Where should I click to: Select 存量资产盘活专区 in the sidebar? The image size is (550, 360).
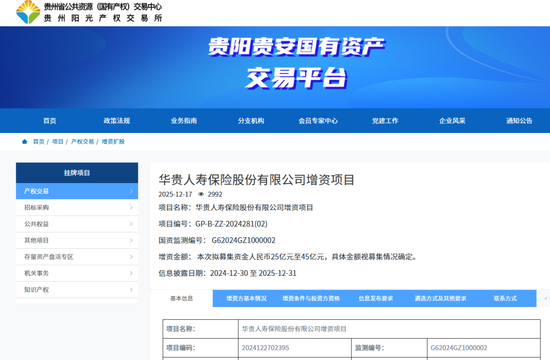click(77, 257)
